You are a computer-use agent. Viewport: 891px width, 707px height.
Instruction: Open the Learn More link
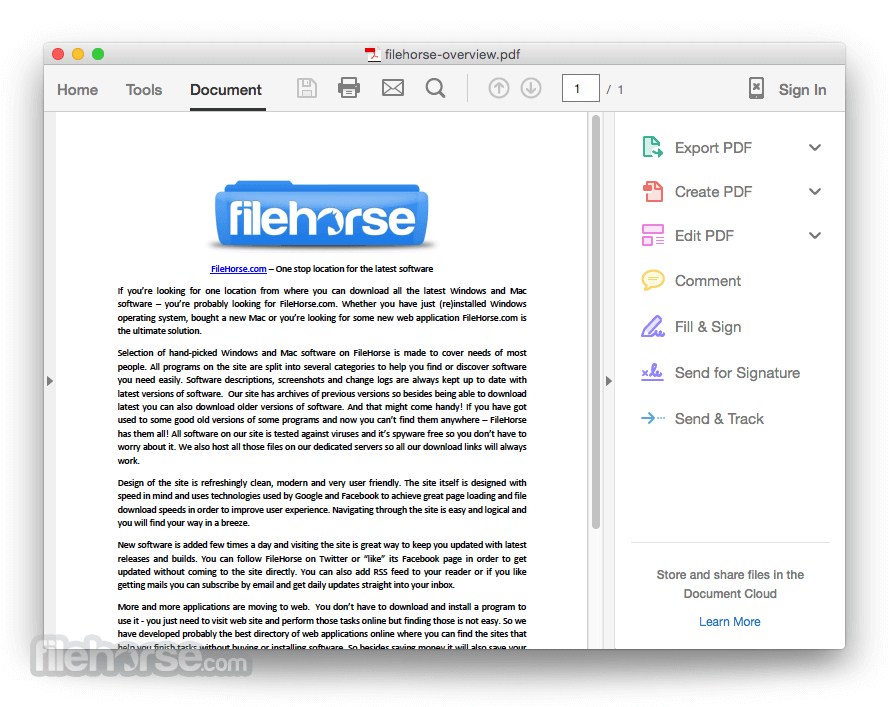[x=730, y=622]
